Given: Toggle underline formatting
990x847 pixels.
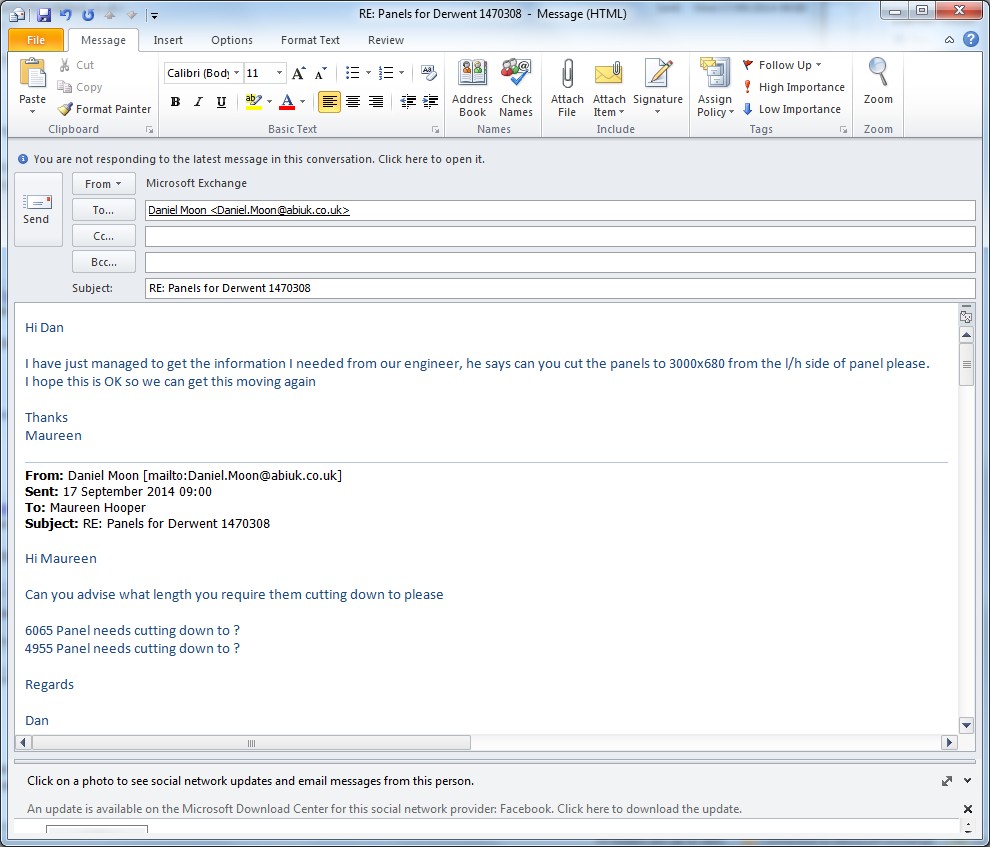Looking at the screenshot, I should [221, 102].
